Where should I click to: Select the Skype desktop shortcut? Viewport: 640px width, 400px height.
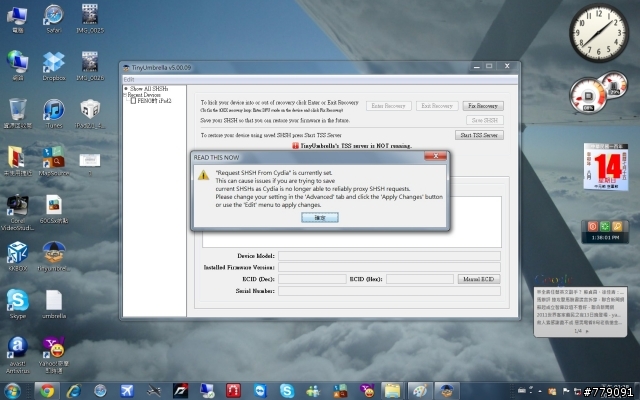point(18,304)
